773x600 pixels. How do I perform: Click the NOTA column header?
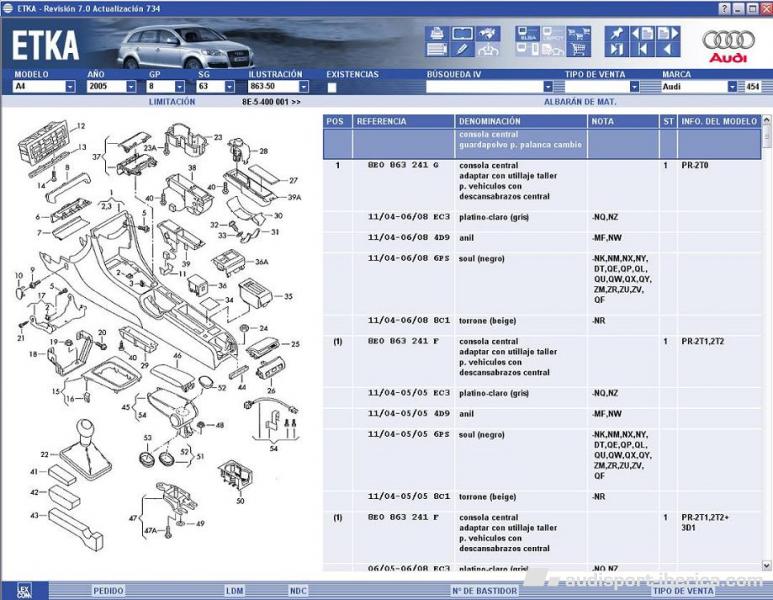point(623,121)
